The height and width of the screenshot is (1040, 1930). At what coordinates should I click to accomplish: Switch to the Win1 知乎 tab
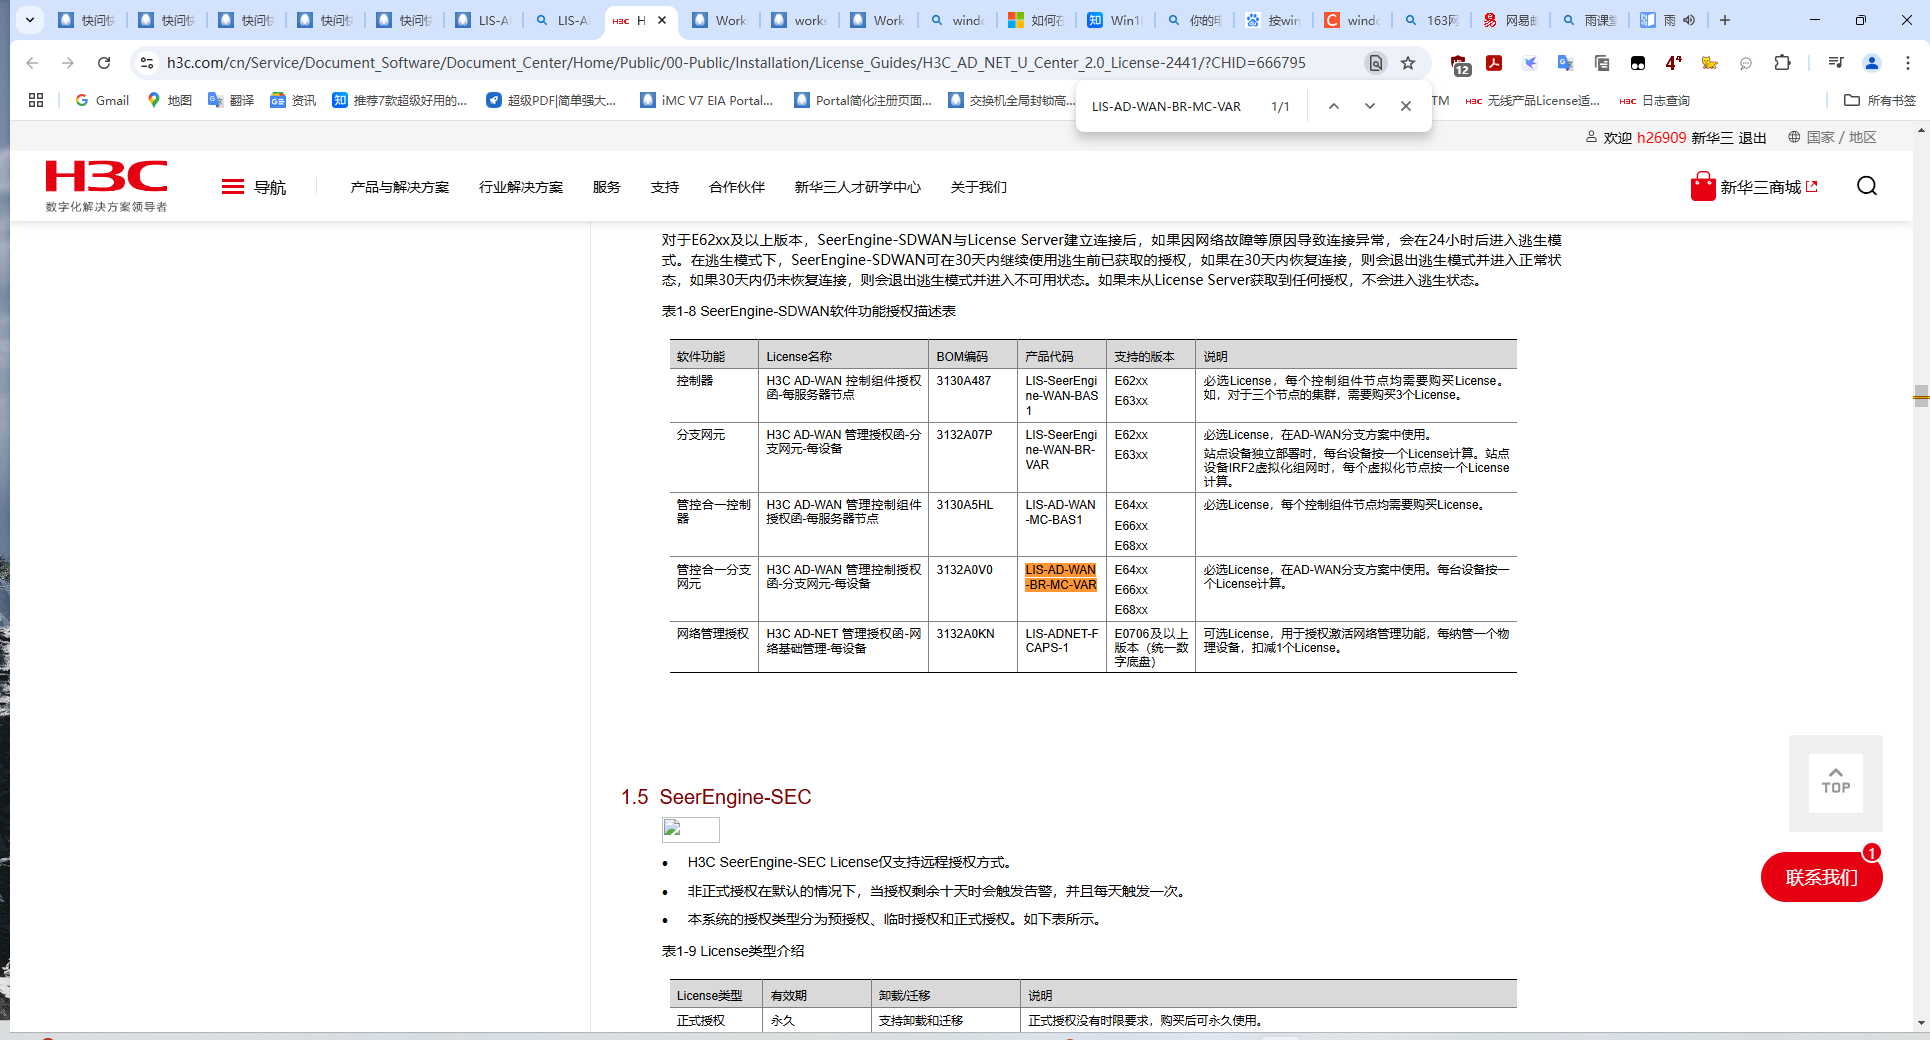1115,20
